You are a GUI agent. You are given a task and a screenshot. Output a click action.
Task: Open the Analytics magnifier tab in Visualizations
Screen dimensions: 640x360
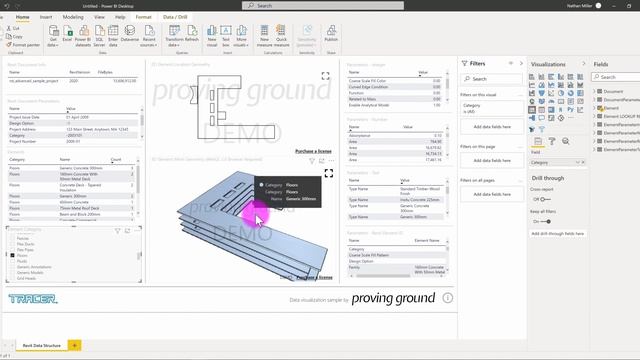566,141
